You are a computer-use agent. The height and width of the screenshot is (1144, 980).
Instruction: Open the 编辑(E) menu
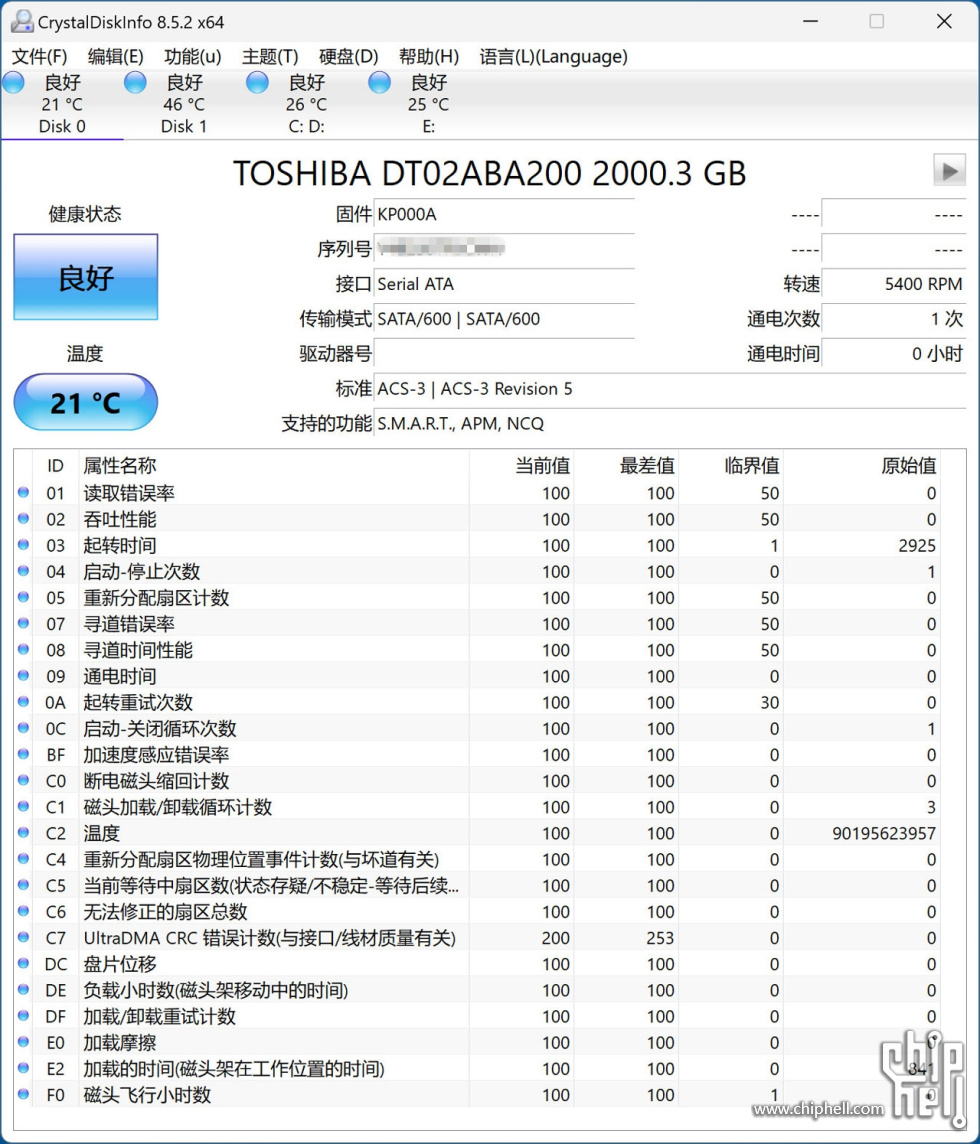tap(115, 56)
